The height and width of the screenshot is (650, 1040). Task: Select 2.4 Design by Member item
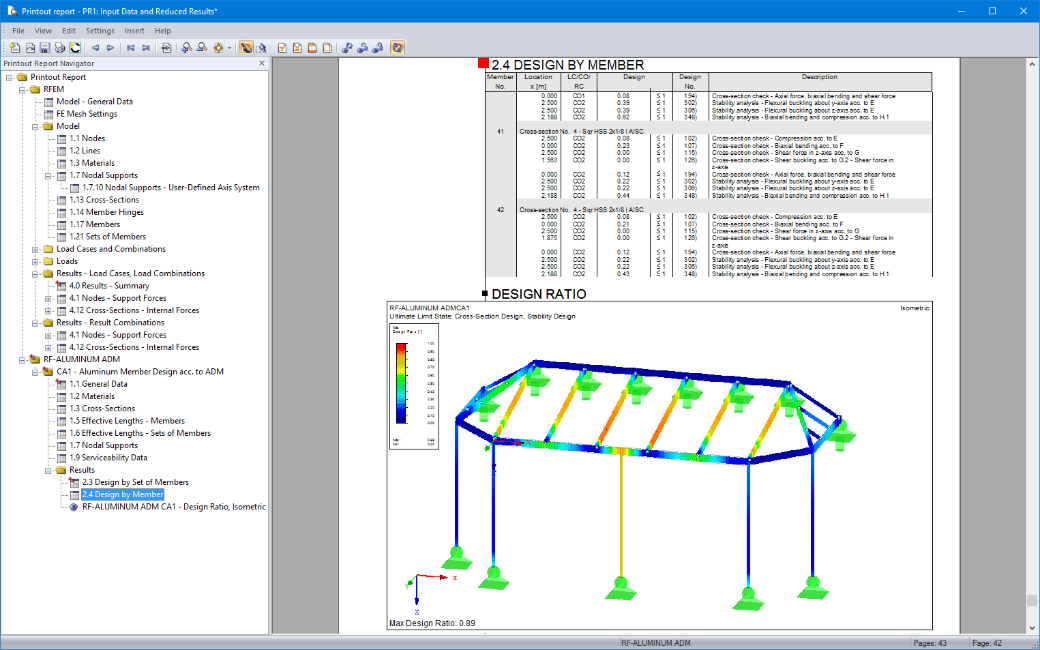pos(123,495)
